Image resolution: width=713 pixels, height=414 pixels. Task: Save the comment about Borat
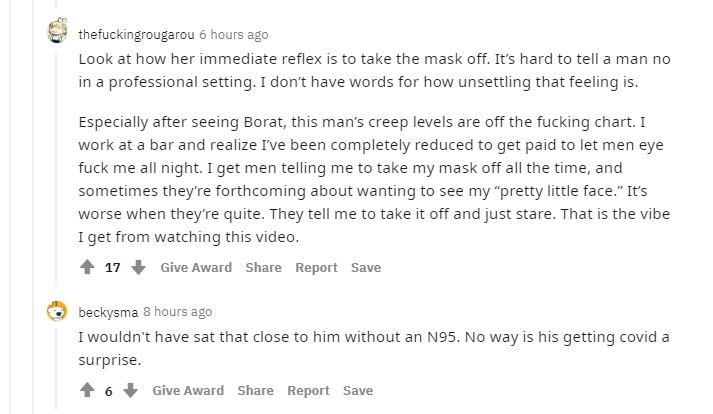pyautogui.click(x=366, y=268)
